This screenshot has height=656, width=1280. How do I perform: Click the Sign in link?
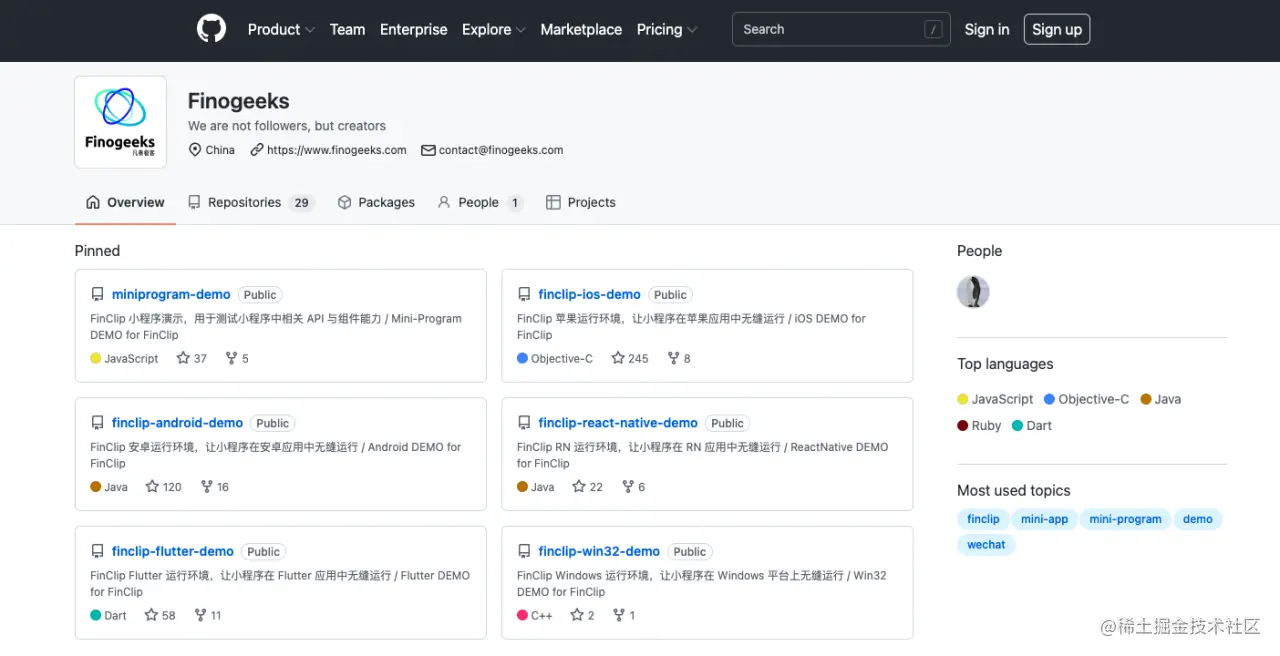[987, 30]
